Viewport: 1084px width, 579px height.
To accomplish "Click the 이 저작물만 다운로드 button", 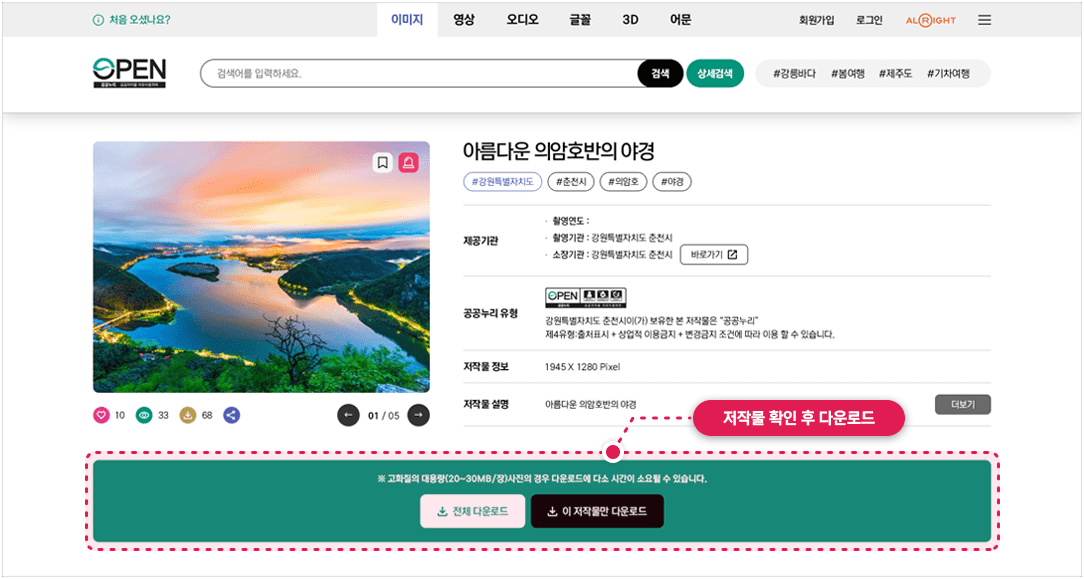I will (x=597, y=511).
